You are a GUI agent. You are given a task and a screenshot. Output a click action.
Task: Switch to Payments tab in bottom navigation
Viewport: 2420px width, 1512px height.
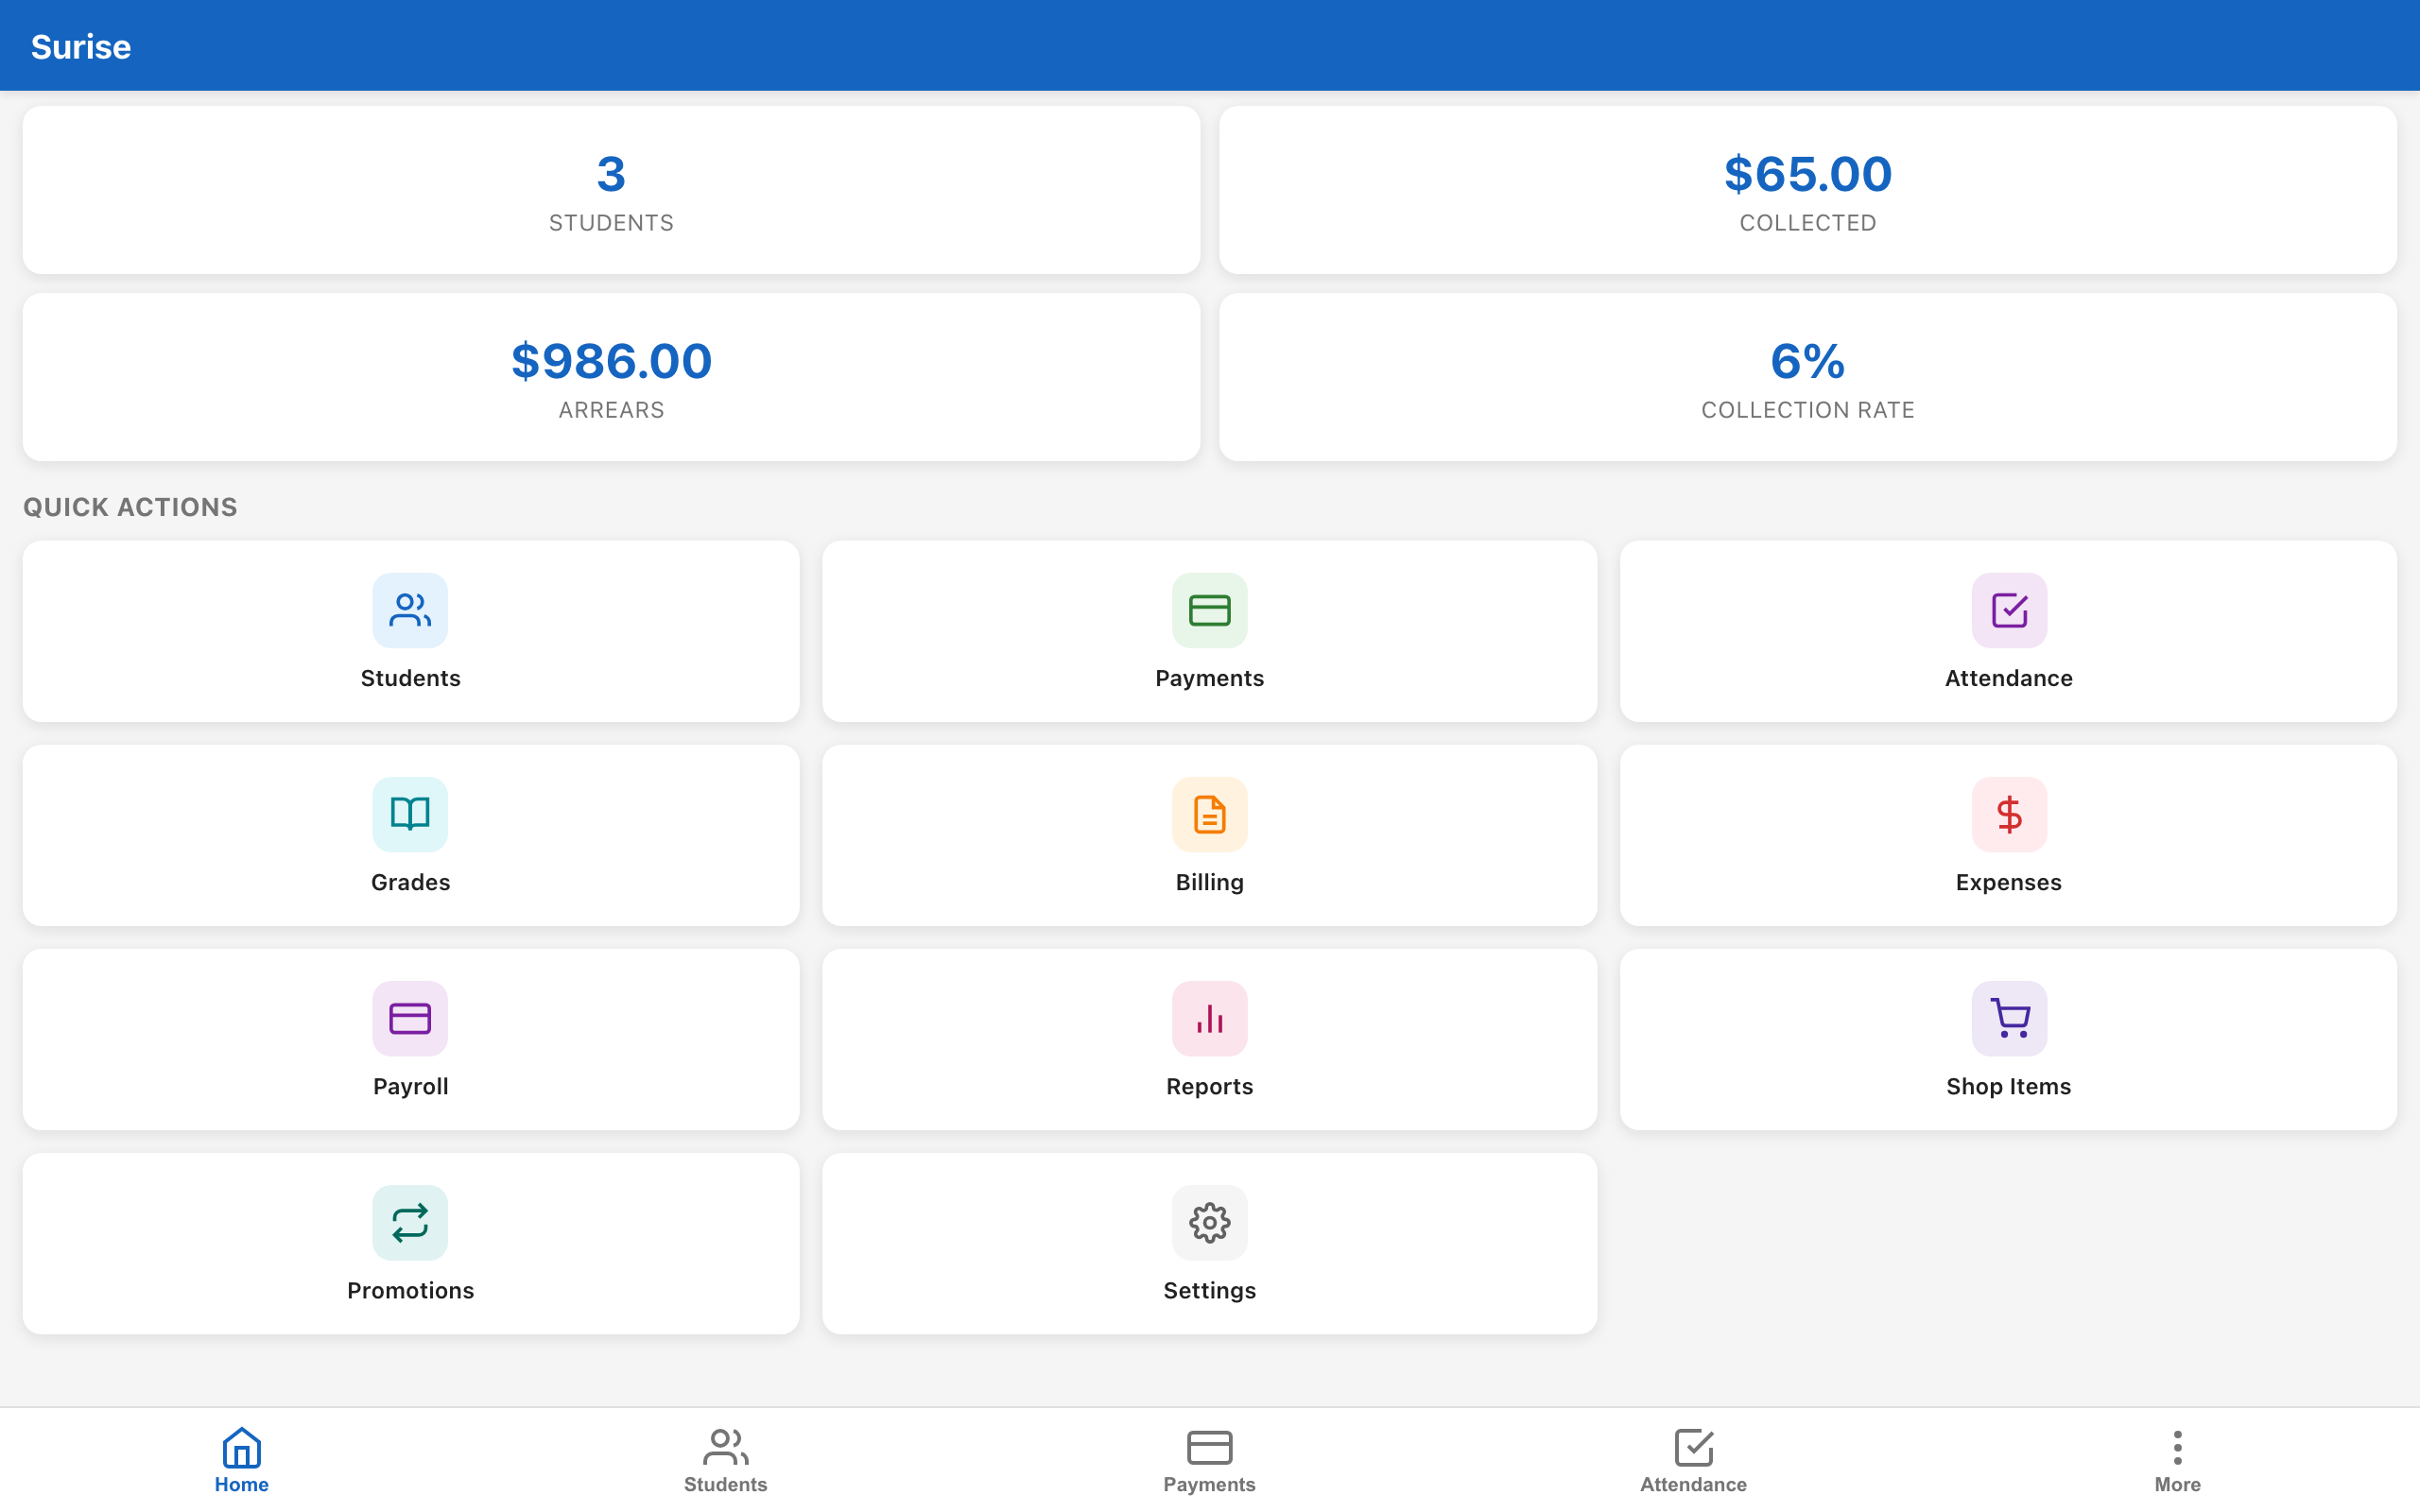[1209, 1460]
